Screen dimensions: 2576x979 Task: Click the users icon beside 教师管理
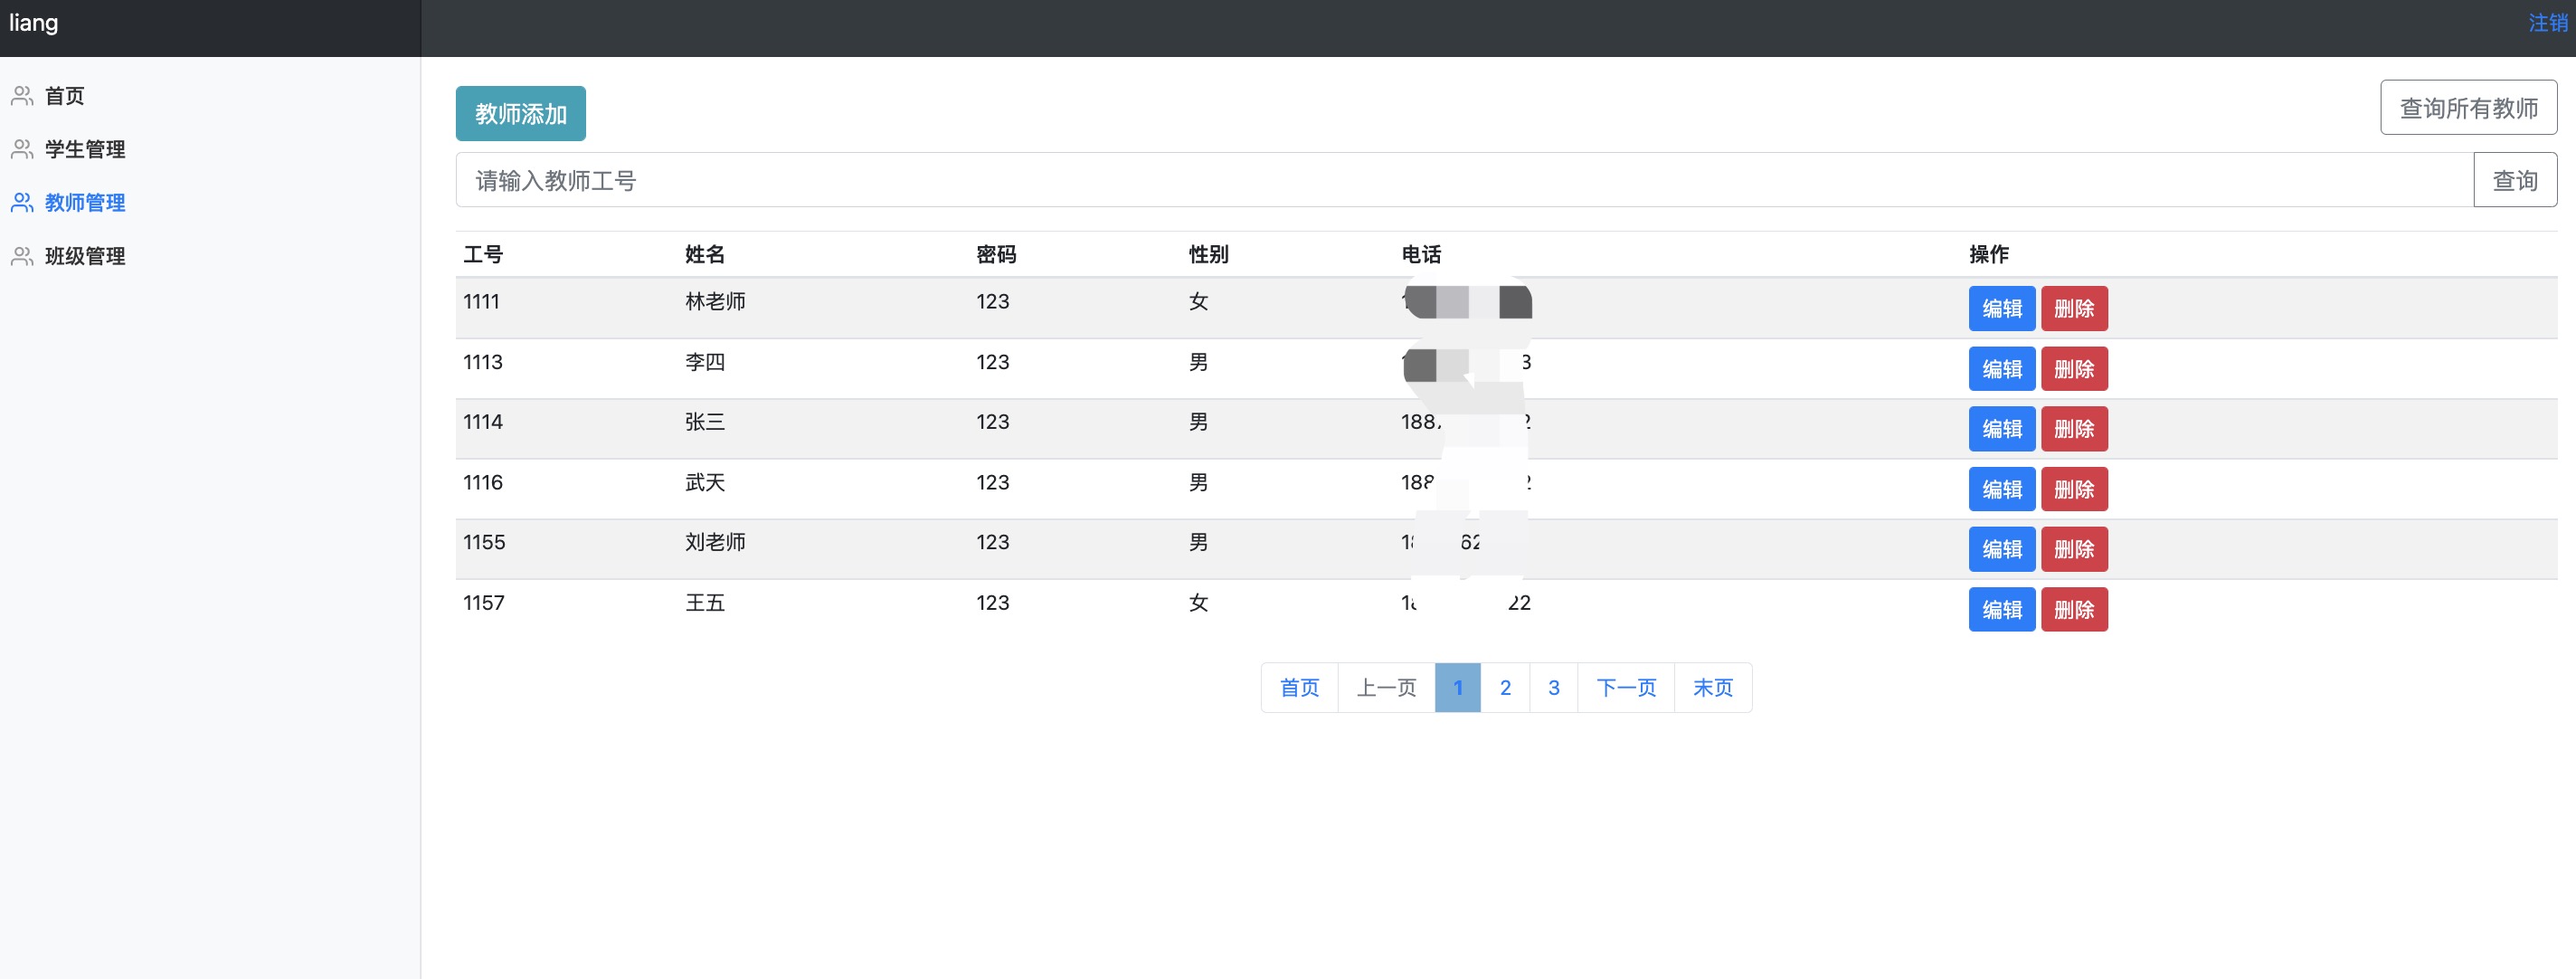[22, 203]
